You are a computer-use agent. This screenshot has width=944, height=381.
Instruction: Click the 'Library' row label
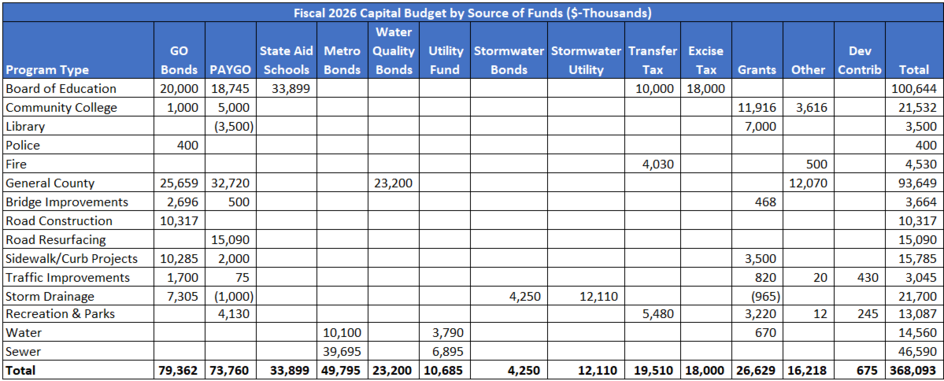click(25, 126)
